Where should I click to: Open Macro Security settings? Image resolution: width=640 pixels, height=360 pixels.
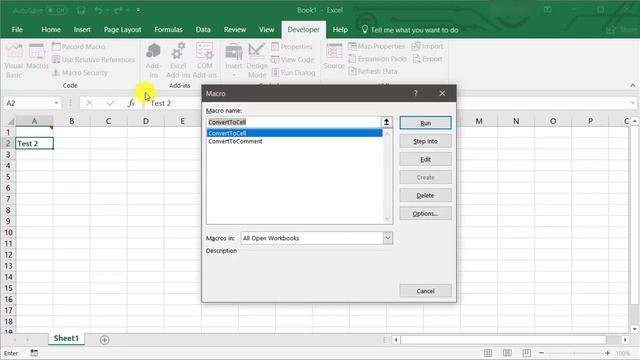[80, 73]
